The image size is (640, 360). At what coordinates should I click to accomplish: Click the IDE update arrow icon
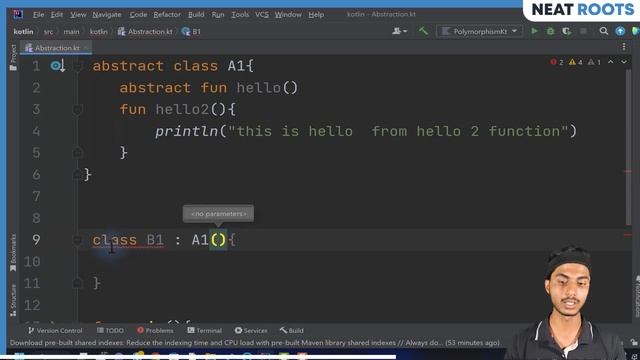[x=620, y=31]
